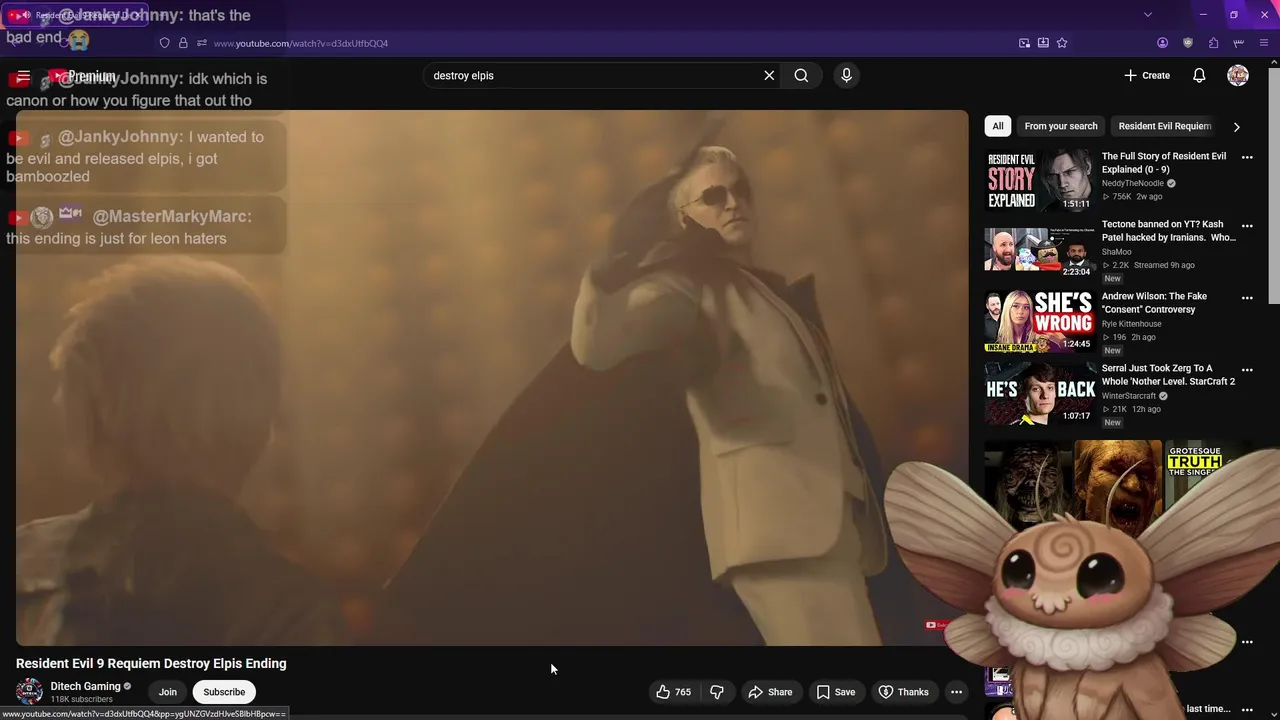This screenshot has width=1280, height=720.
Task: Click the install app icon in address bar
Action: (x=1043, y=43)
